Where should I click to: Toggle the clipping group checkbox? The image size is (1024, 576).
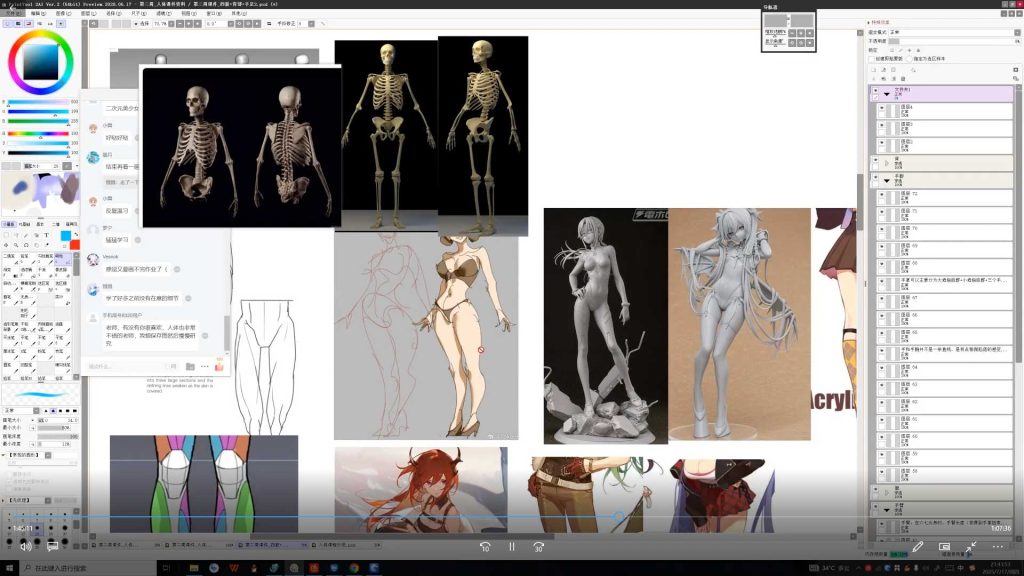872,59
